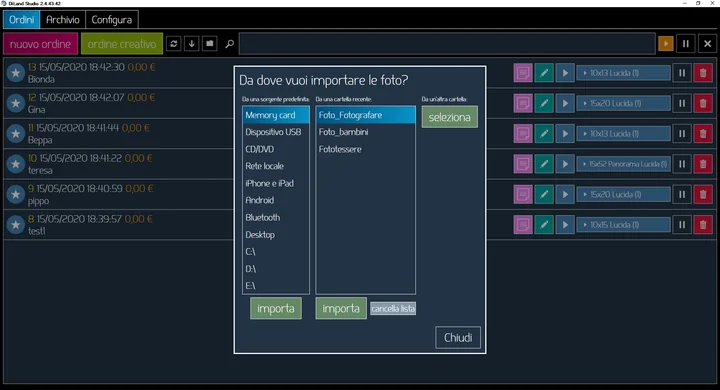
Task: Click the download arrow icon in toolbar
Action: (x=191, y=44)
